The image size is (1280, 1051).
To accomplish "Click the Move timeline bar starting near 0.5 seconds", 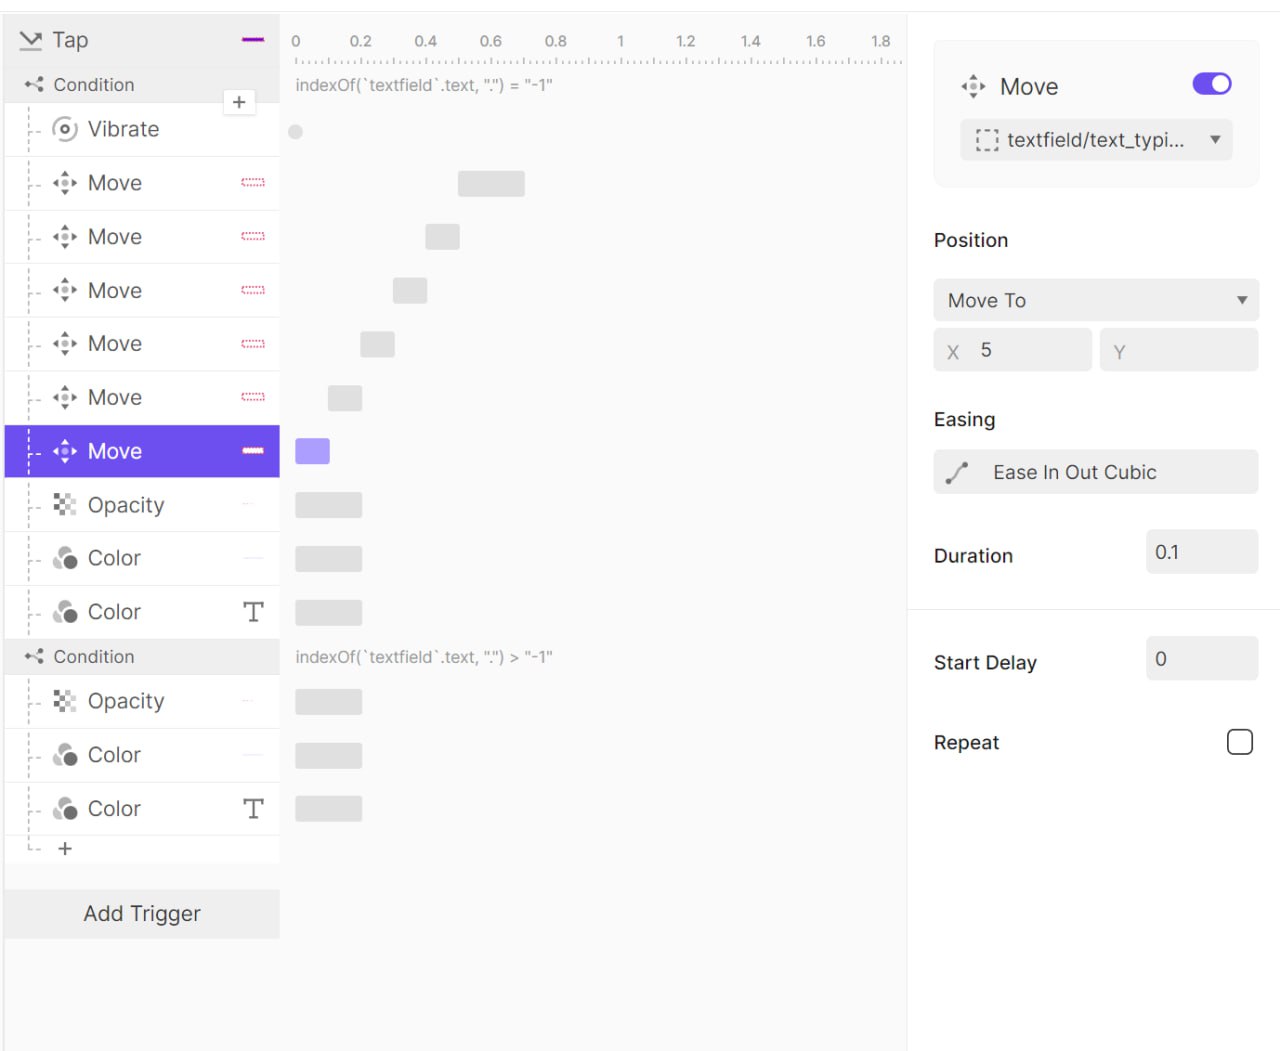I will 491,183.
